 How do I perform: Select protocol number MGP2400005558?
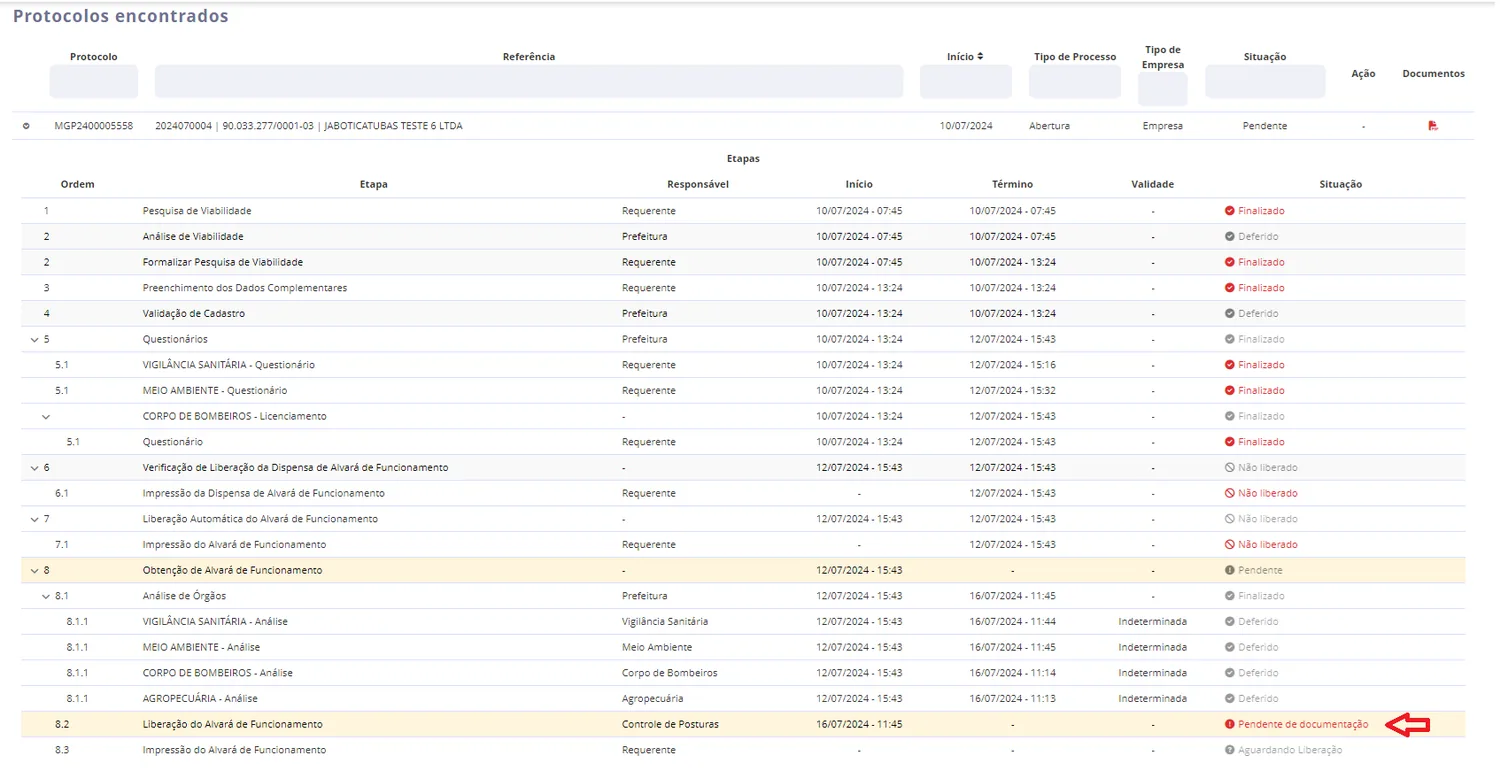click(94, 126)
